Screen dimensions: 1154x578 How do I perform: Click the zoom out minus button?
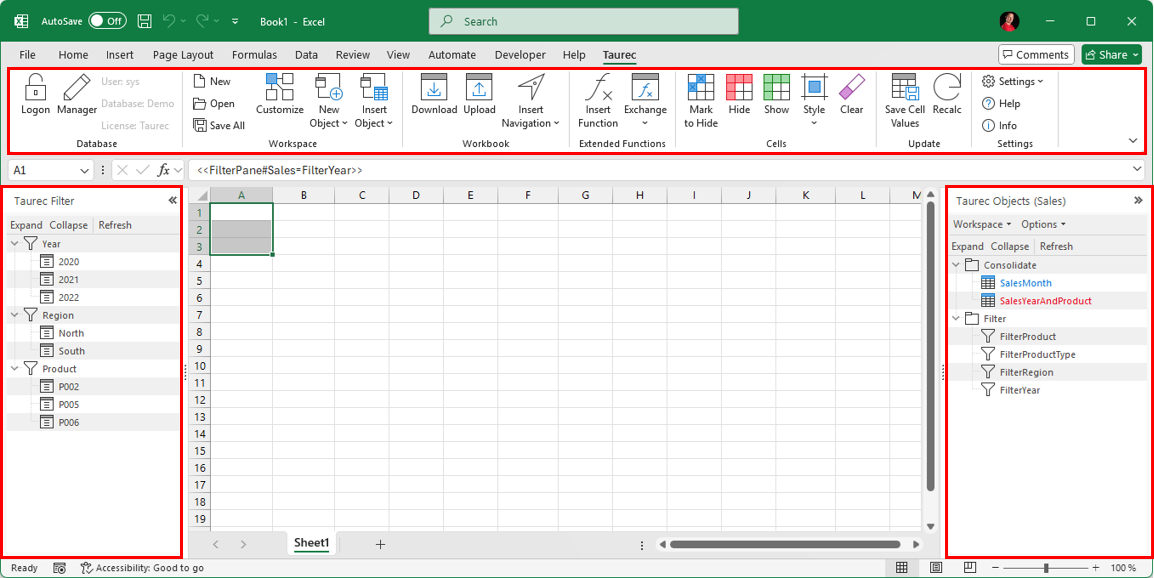click(x=995, y=568)
